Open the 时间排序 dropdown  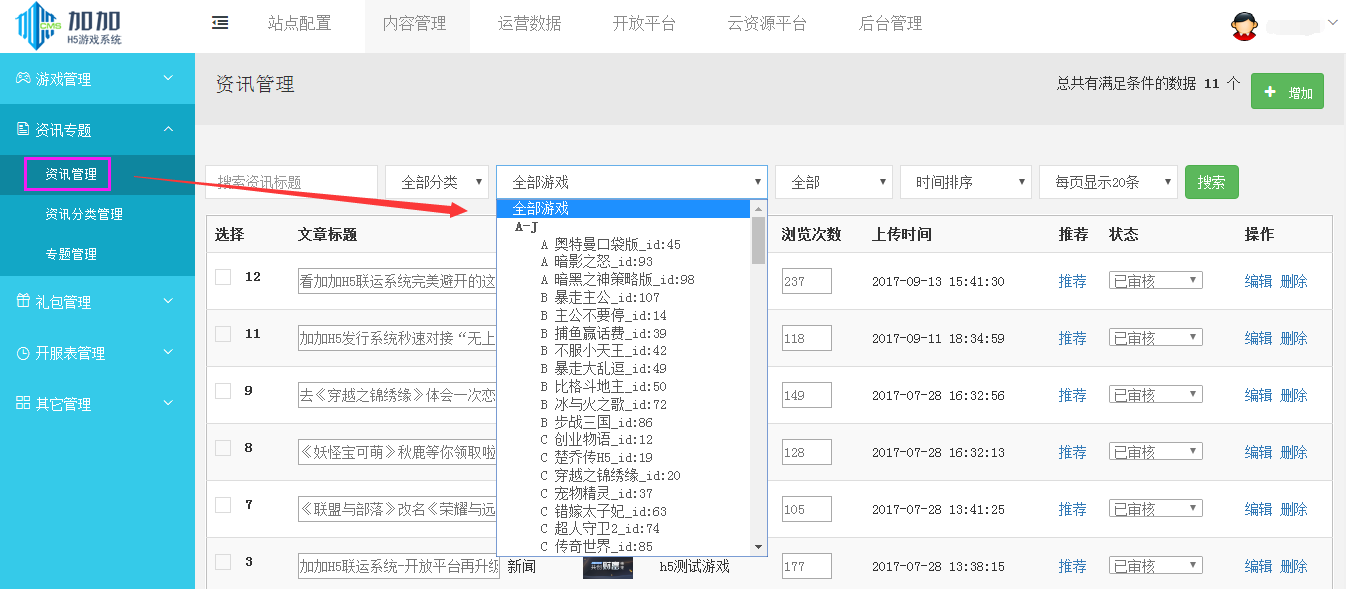[x=965, y=181]
